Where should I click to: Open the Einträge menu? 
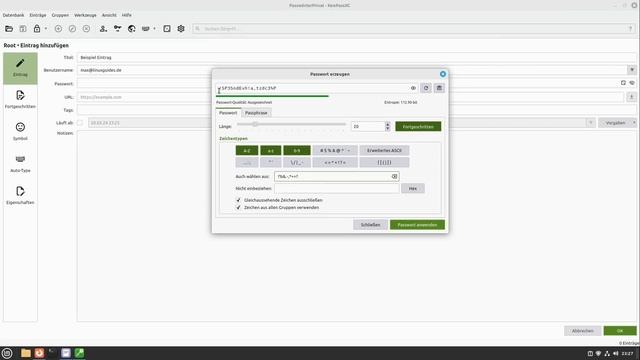[38, 15]
